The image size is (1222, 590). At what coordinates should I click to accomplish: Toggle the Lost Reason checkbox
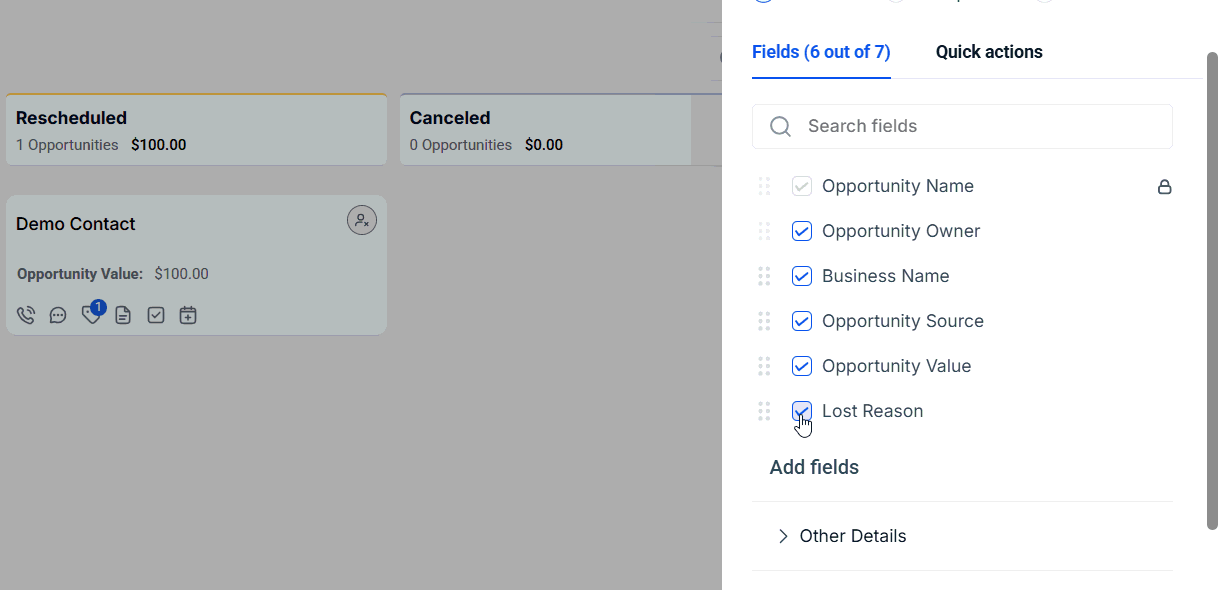[x=801, y=411]
